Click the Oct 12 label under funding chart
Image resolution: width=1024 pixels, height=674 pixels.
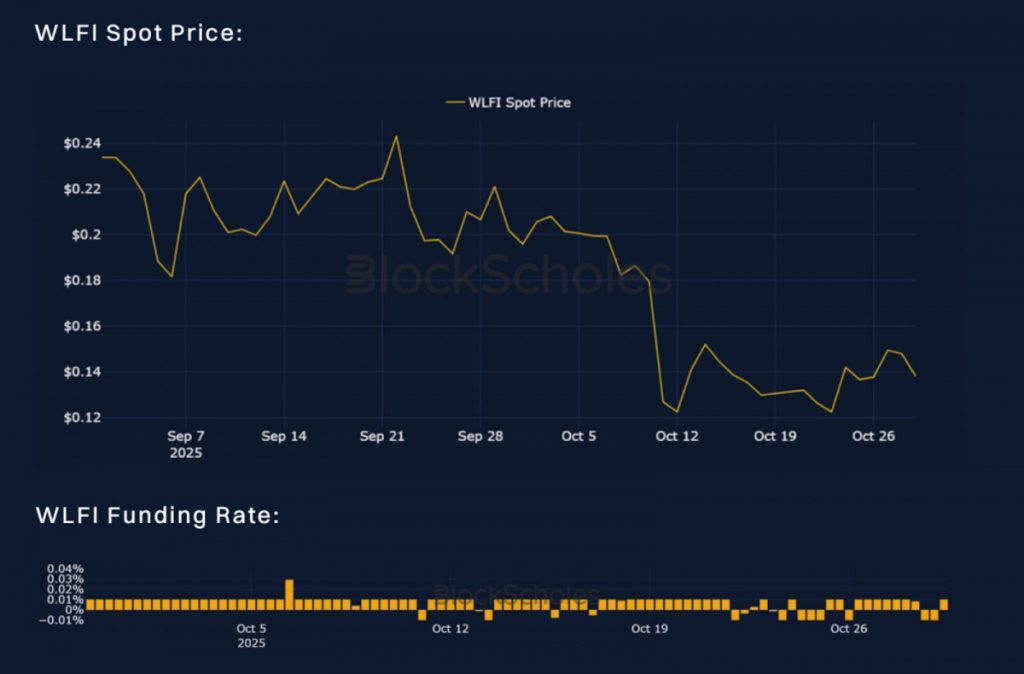tap(449, 628)
